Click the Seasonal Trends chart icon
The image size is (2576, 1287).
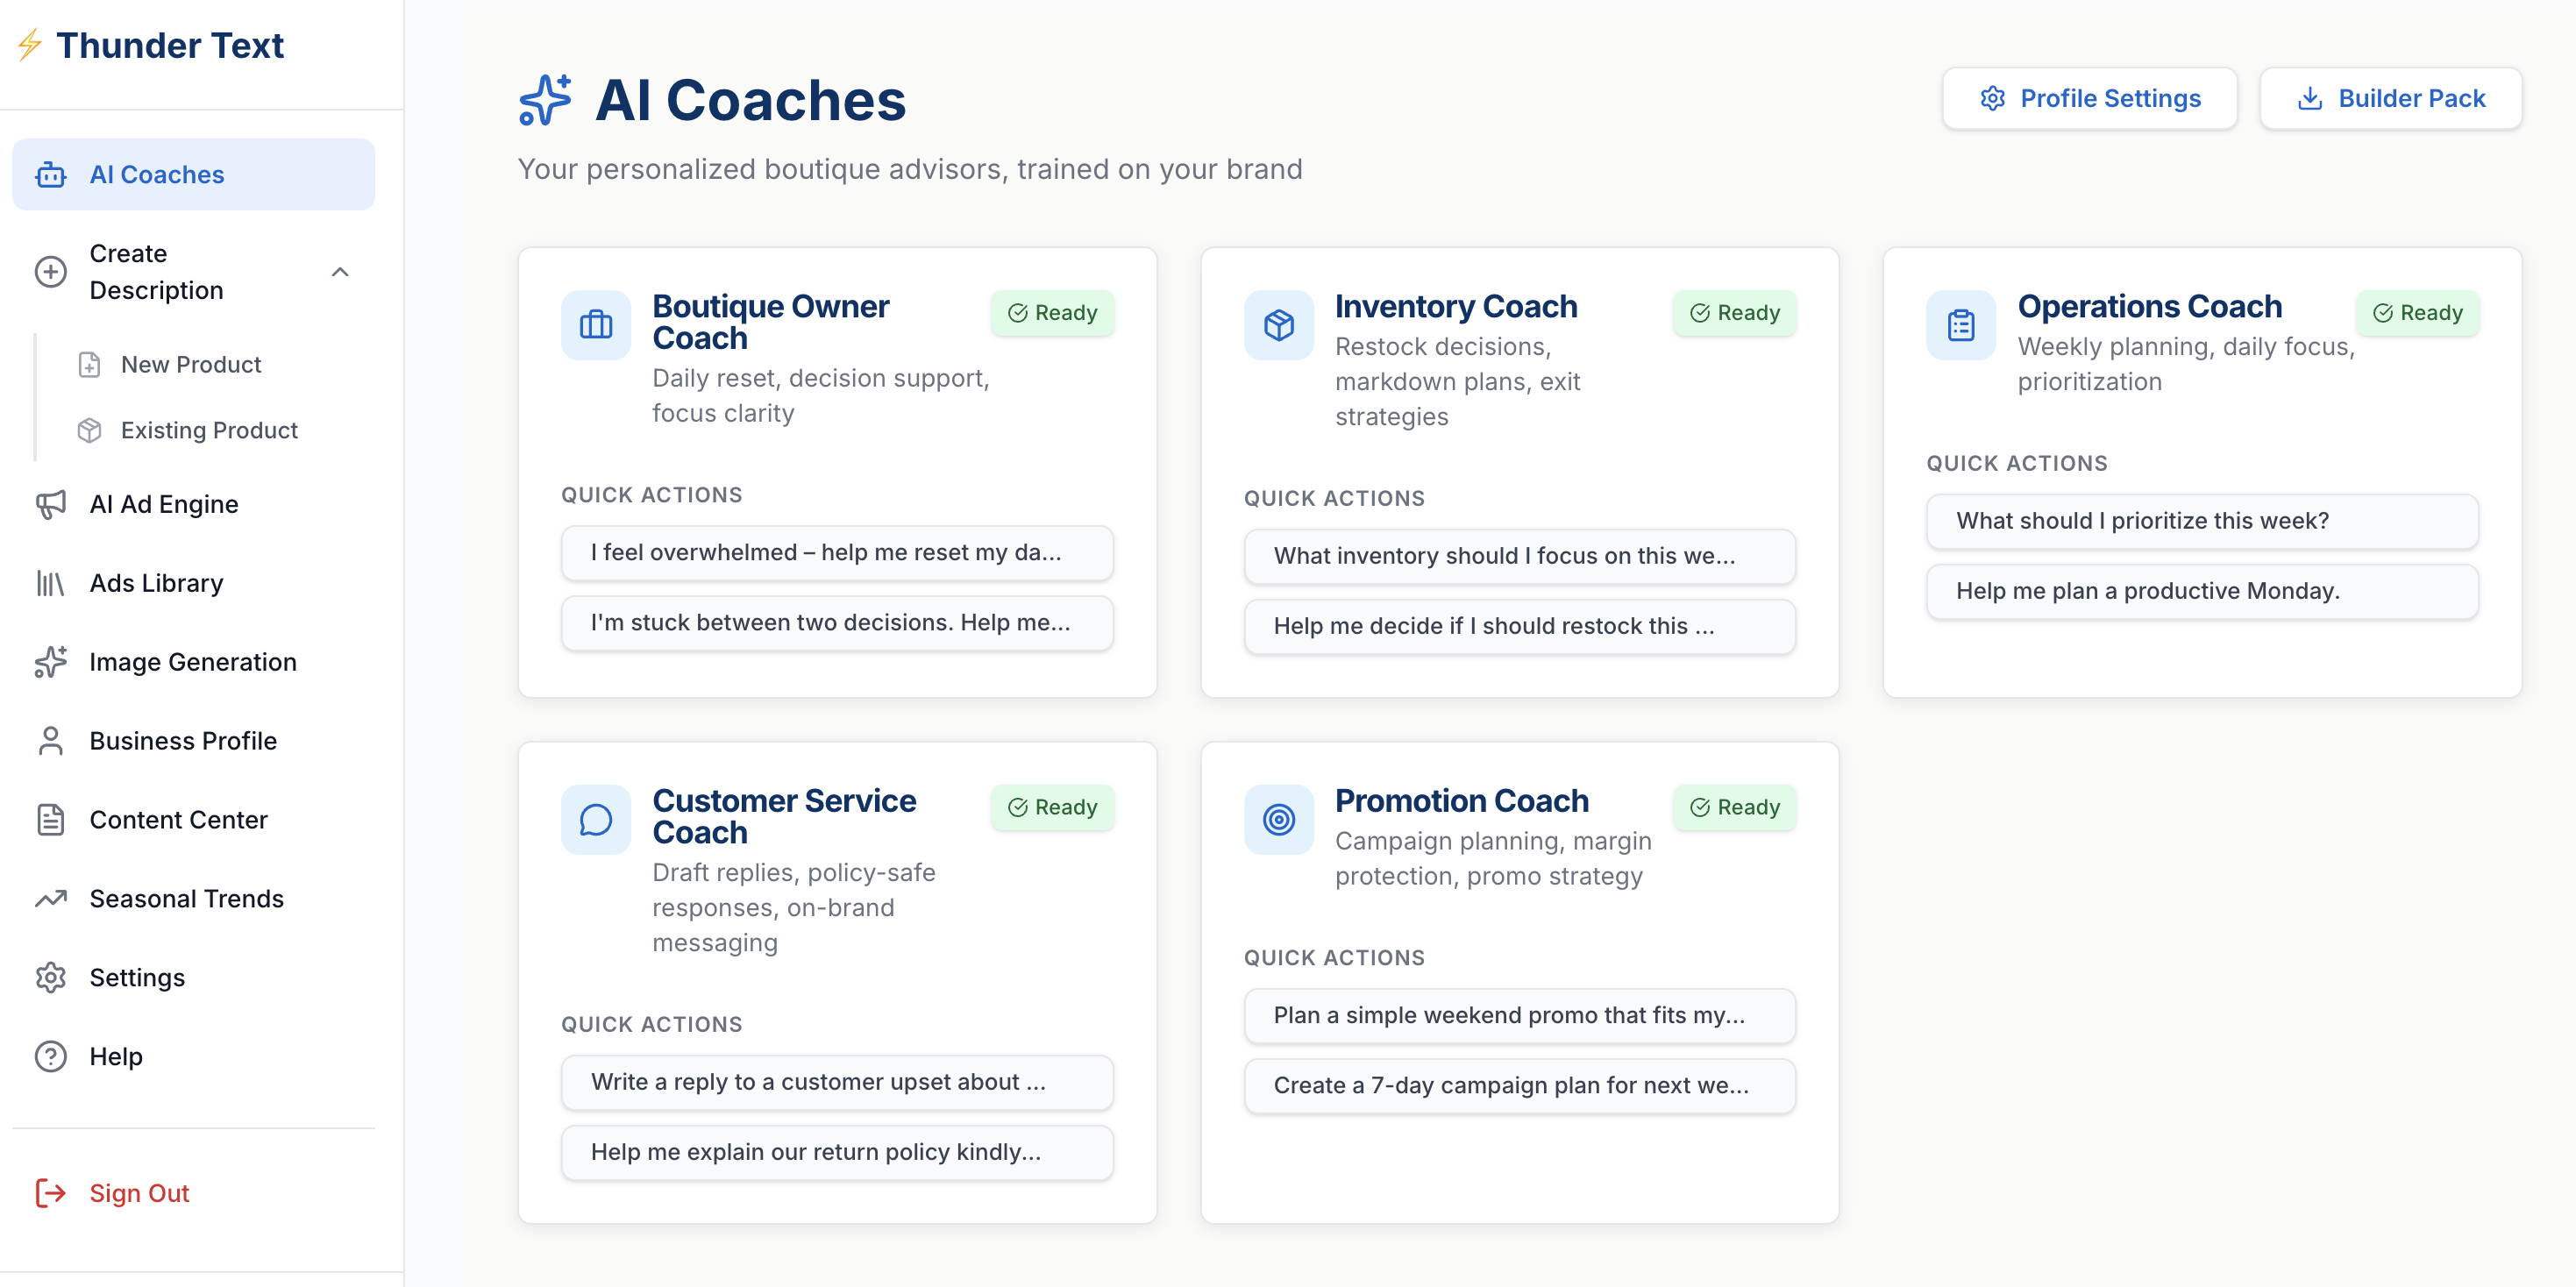50,898
